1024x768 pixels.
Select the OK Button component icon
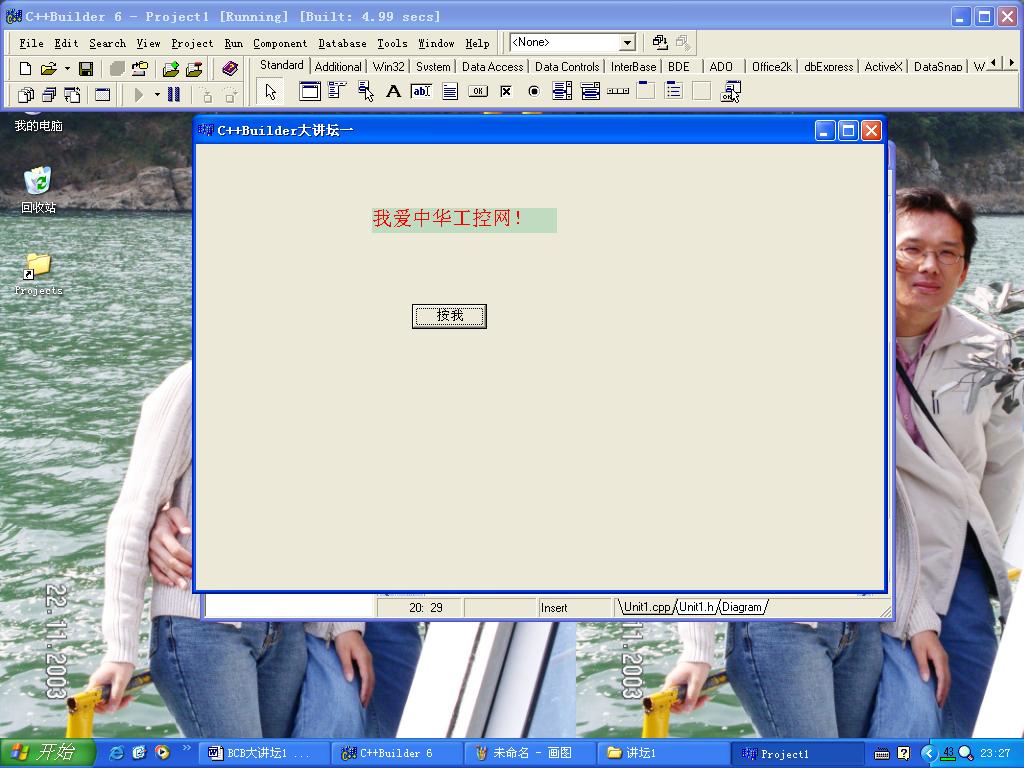[478, 91]
